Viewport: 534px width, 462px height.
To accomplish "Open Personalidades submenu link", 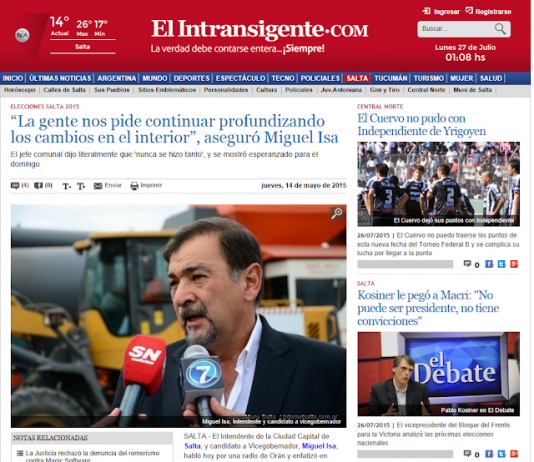I will [226, 90].
